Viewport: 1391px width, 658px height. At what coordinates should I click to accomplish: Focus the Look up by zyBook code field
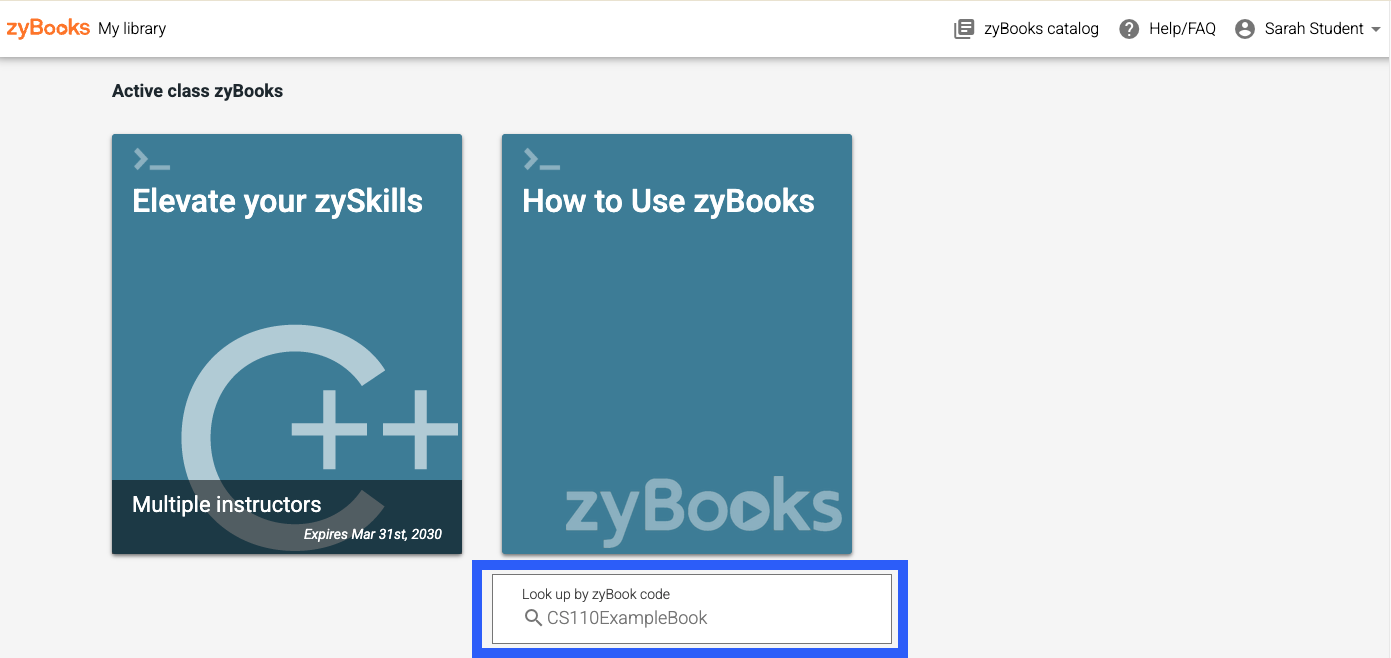point(691,608)
